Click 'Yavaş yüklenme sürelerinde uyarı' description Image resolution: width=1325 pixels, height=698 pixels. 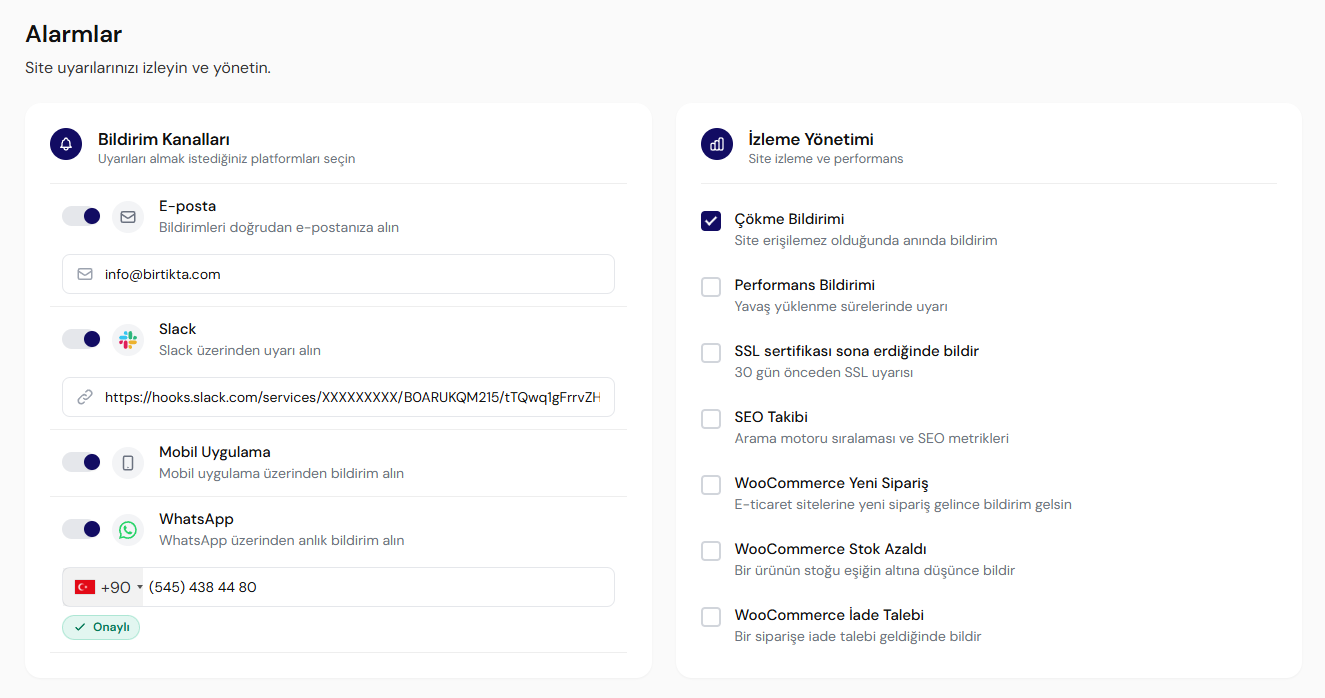841,307
